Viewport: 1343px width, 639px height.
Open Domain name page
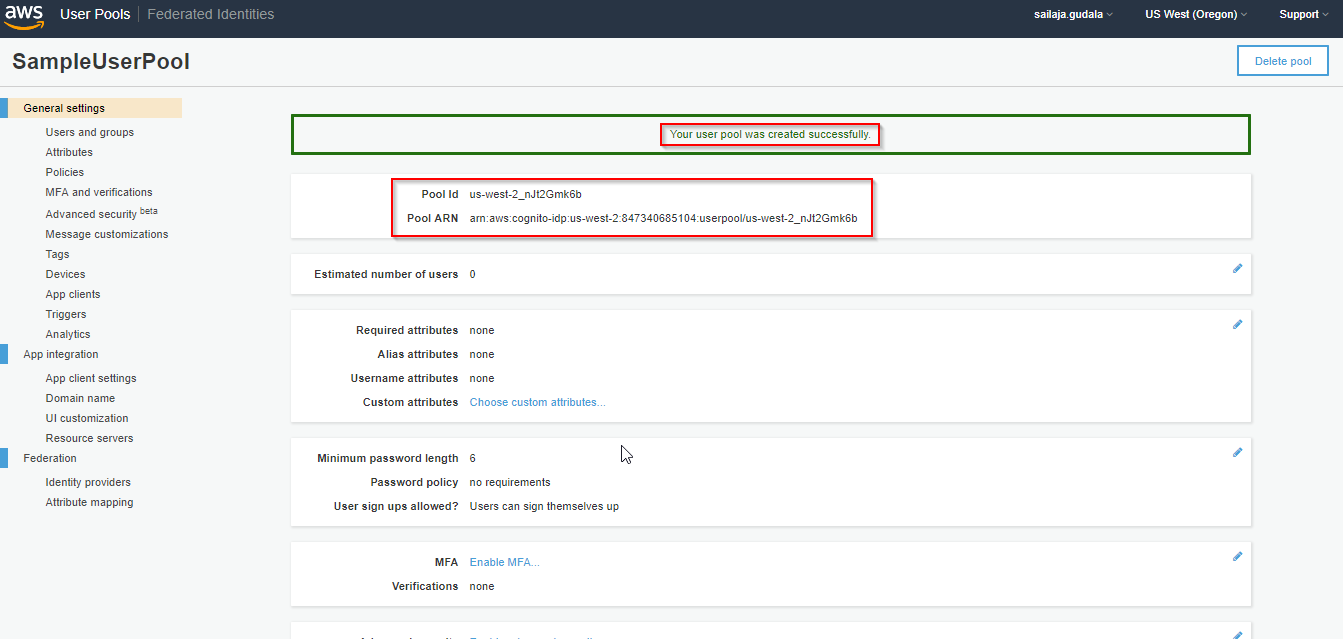80,398
